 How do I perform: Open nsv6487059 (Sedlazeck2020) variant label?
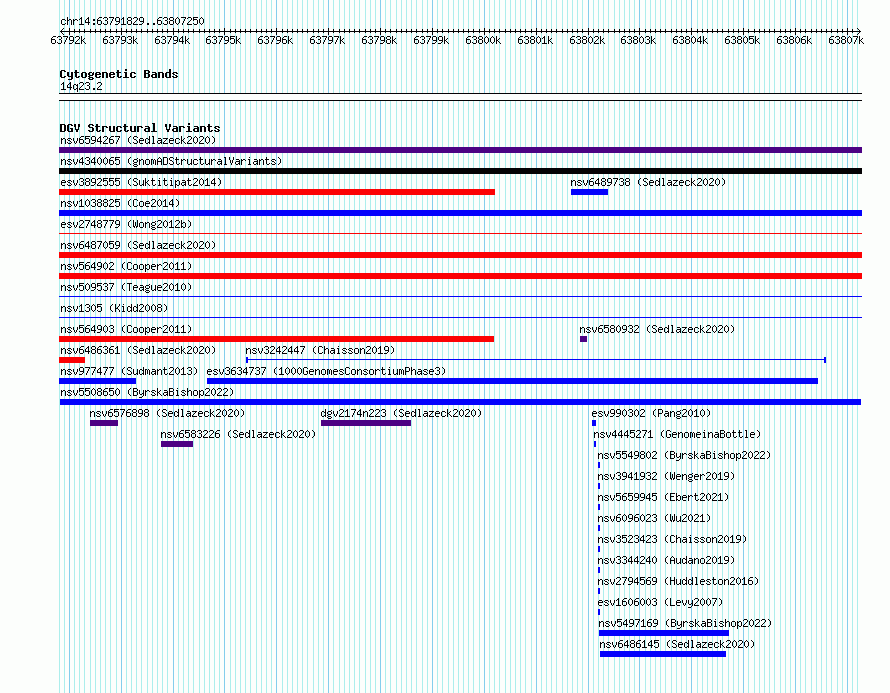[x=138, y=245]
